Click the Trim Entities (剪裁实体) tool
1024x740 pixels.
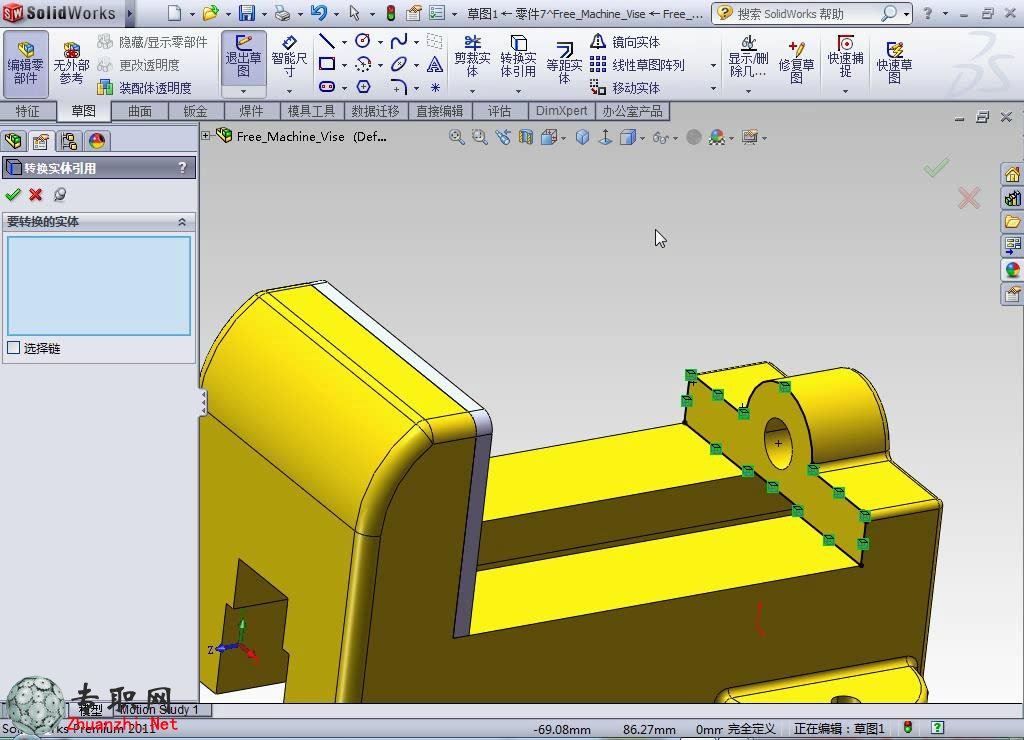(472, 57)
